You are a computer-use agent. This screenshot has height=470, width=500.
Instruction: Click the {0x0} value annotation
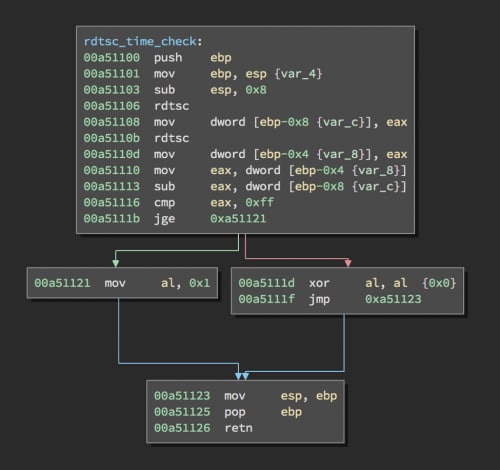click(x=439, y=283)
